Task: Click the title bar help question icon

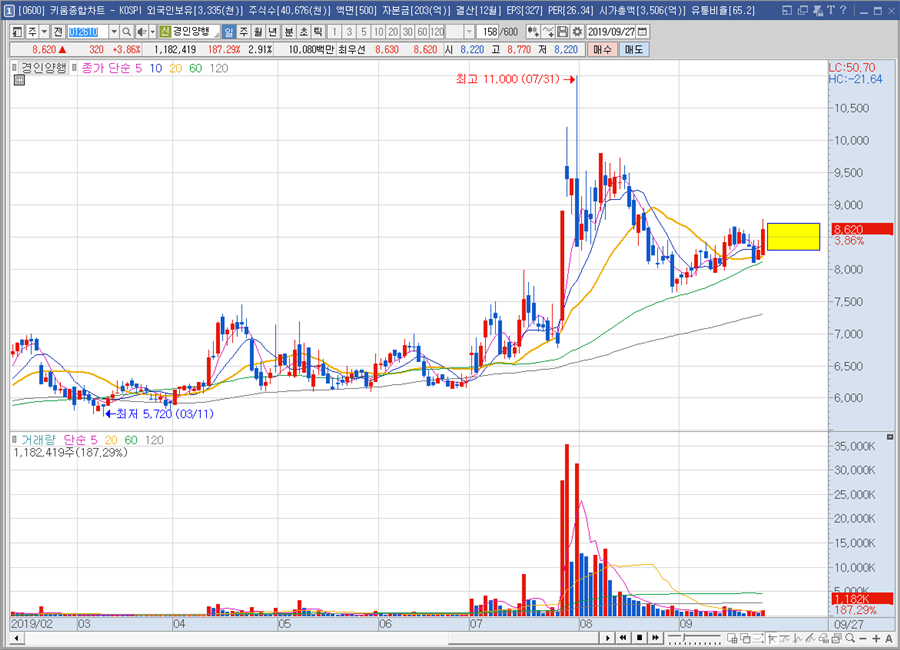Action: coord(843,10)
